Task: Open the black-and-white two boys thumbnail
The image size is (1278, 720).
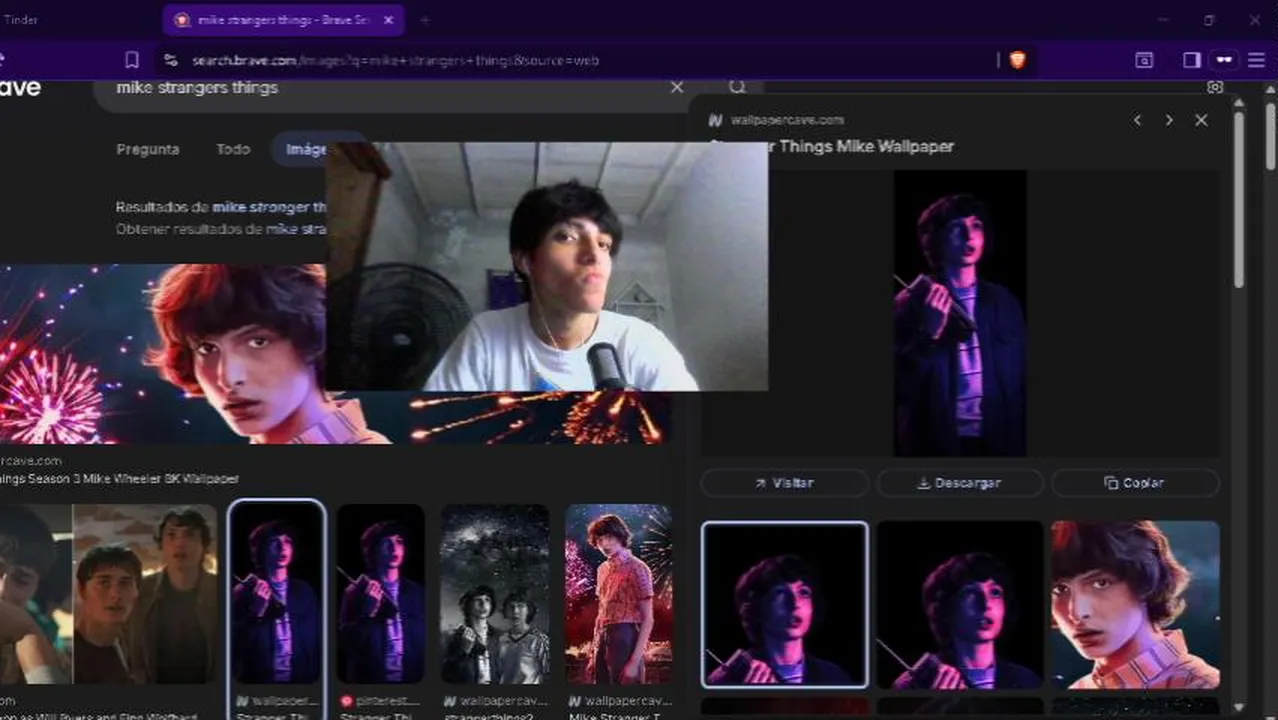Action: (x=495, y=593)
